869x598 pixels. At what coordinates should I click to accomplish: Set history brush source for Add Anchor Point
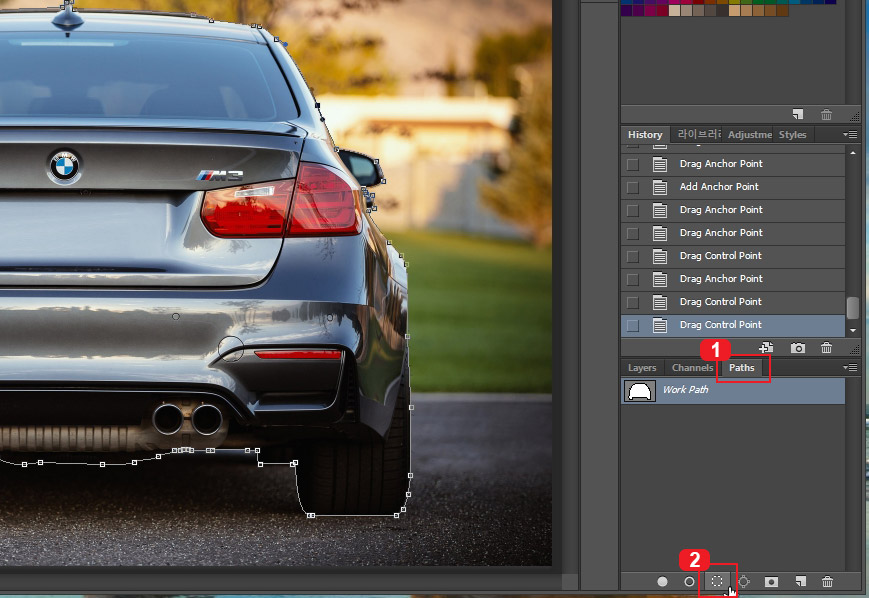click(632, 187)
